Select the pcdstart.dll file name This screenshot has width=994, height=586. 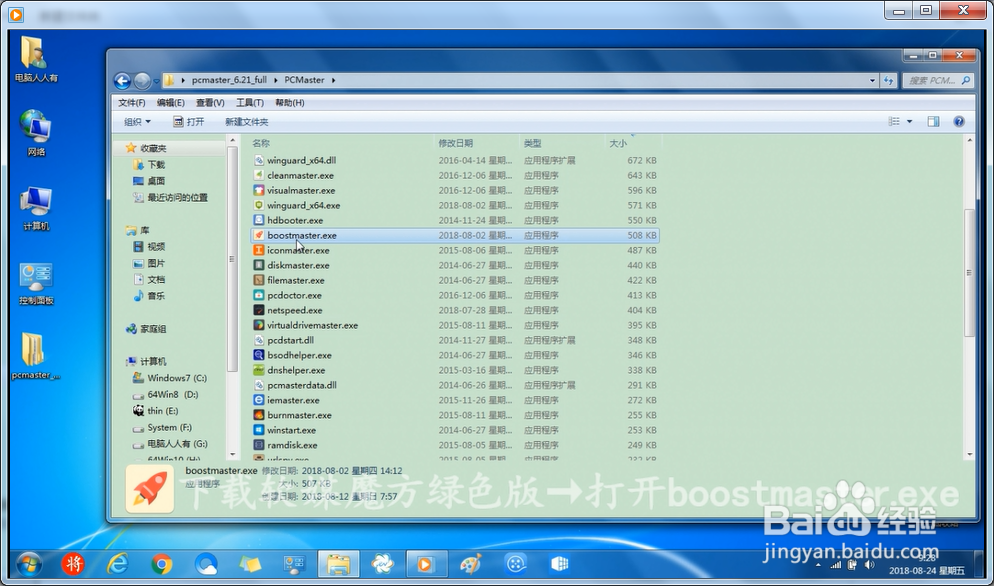[x=290, y=340]
